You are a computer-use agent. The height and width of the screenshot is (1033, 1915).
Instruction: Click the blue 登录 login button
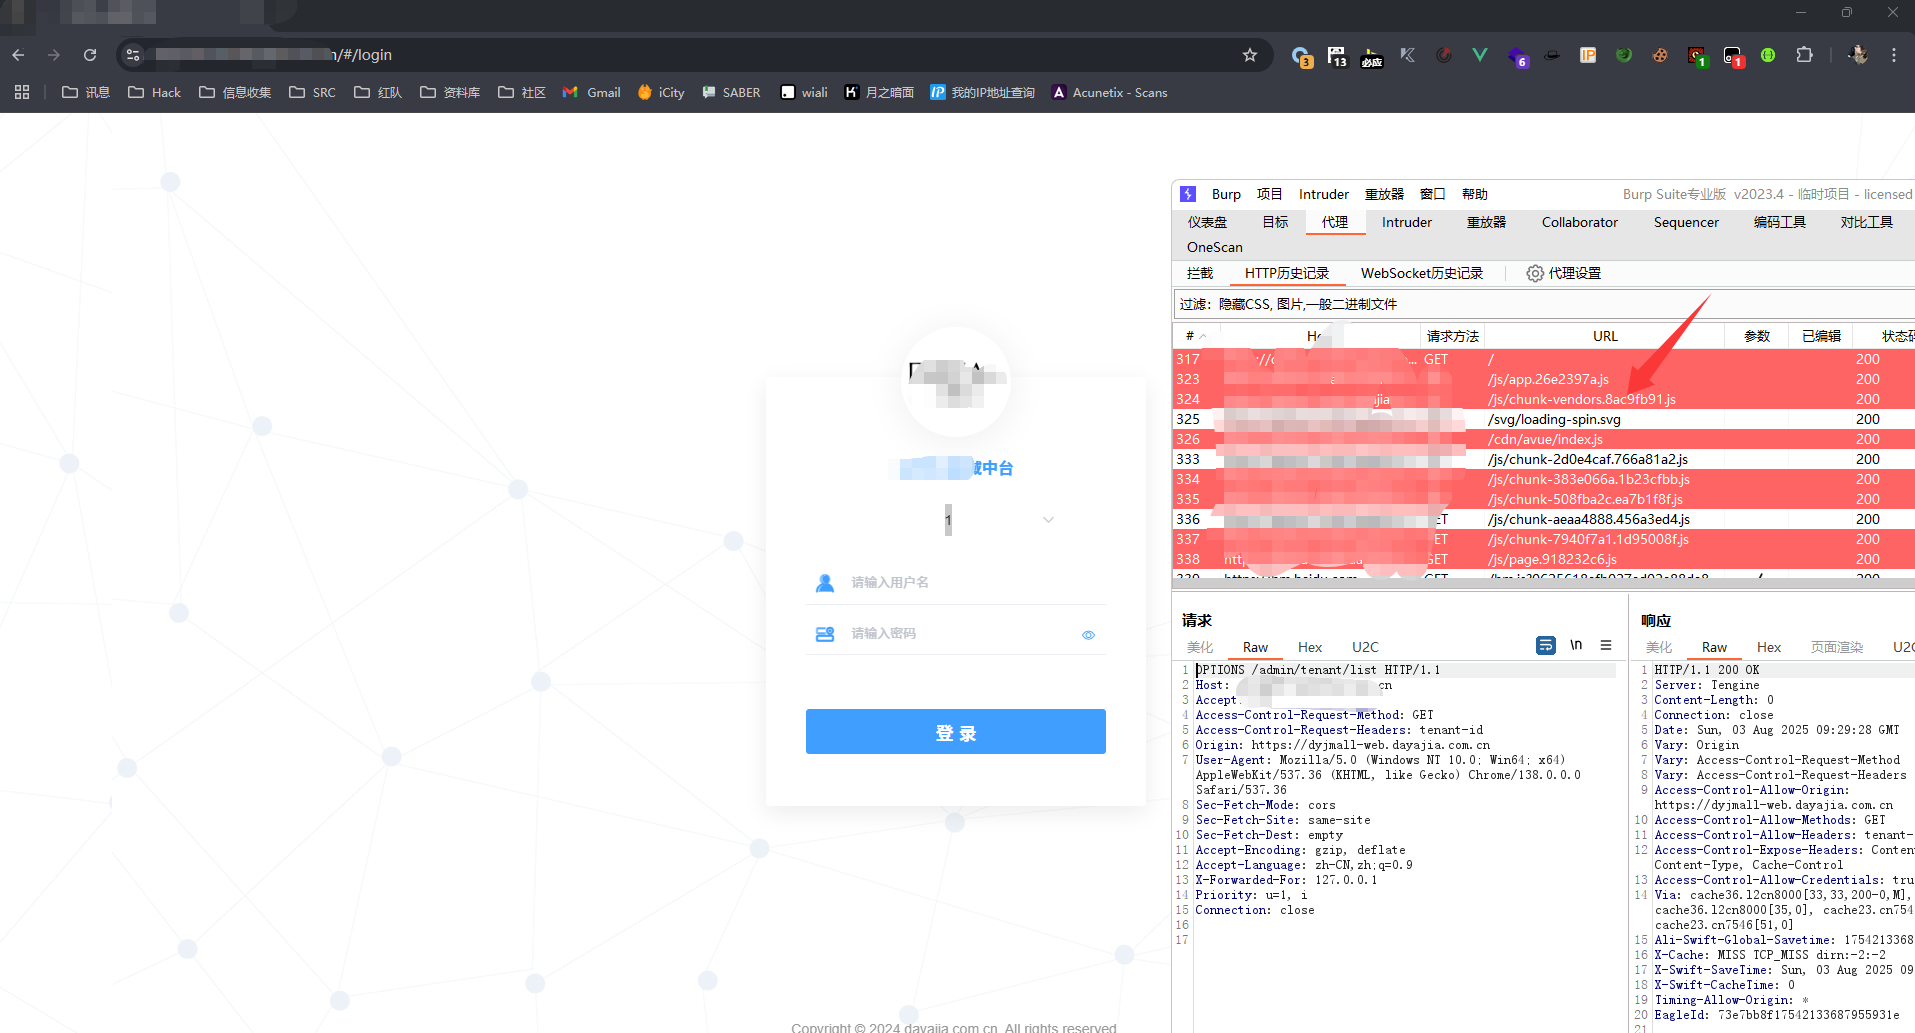point(956,732)
